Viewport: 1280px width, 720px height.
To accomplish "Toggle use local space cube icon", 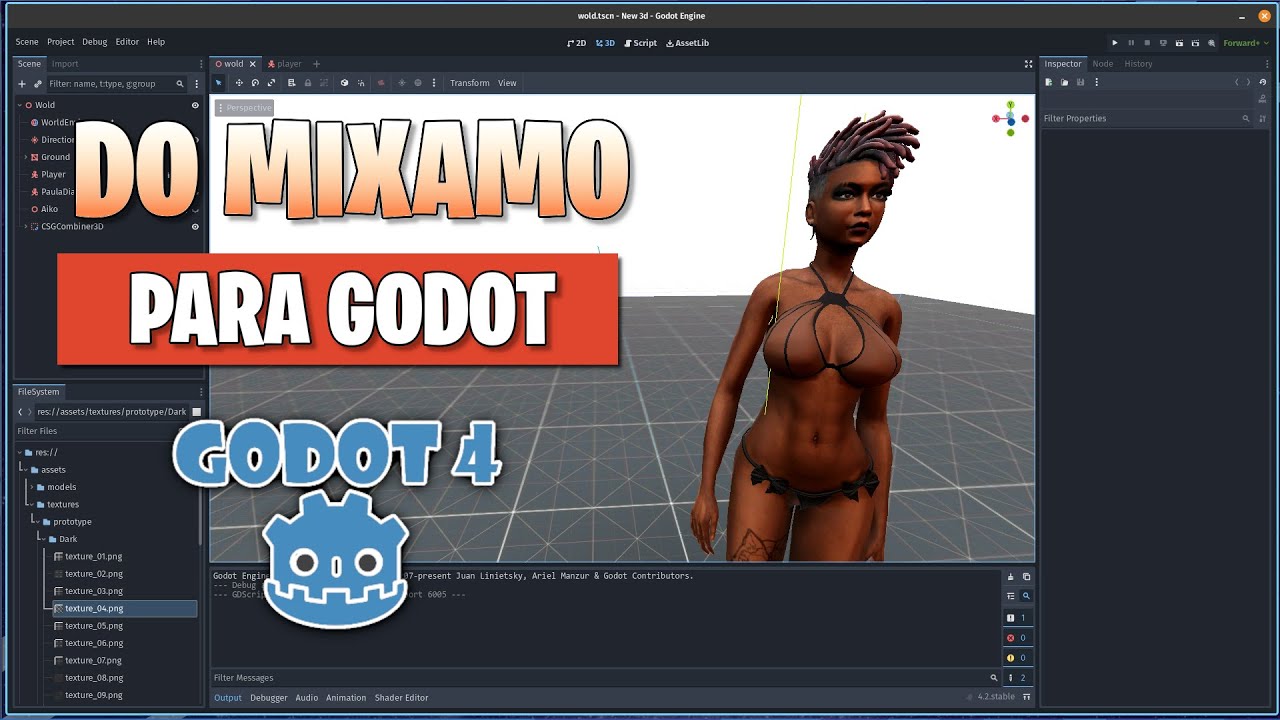I will coord(344,83).
